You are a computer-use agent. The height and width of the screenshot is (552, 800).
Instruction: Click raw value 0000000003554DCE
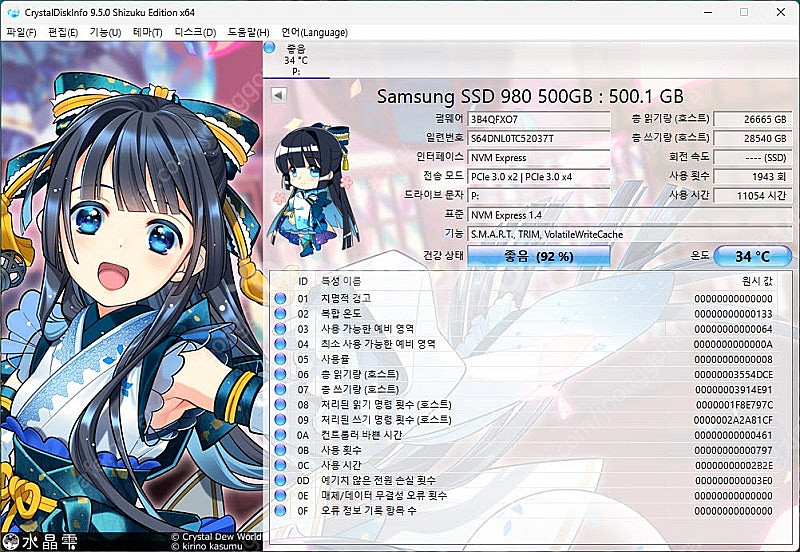pyautogui.click(x=733, y=374)
